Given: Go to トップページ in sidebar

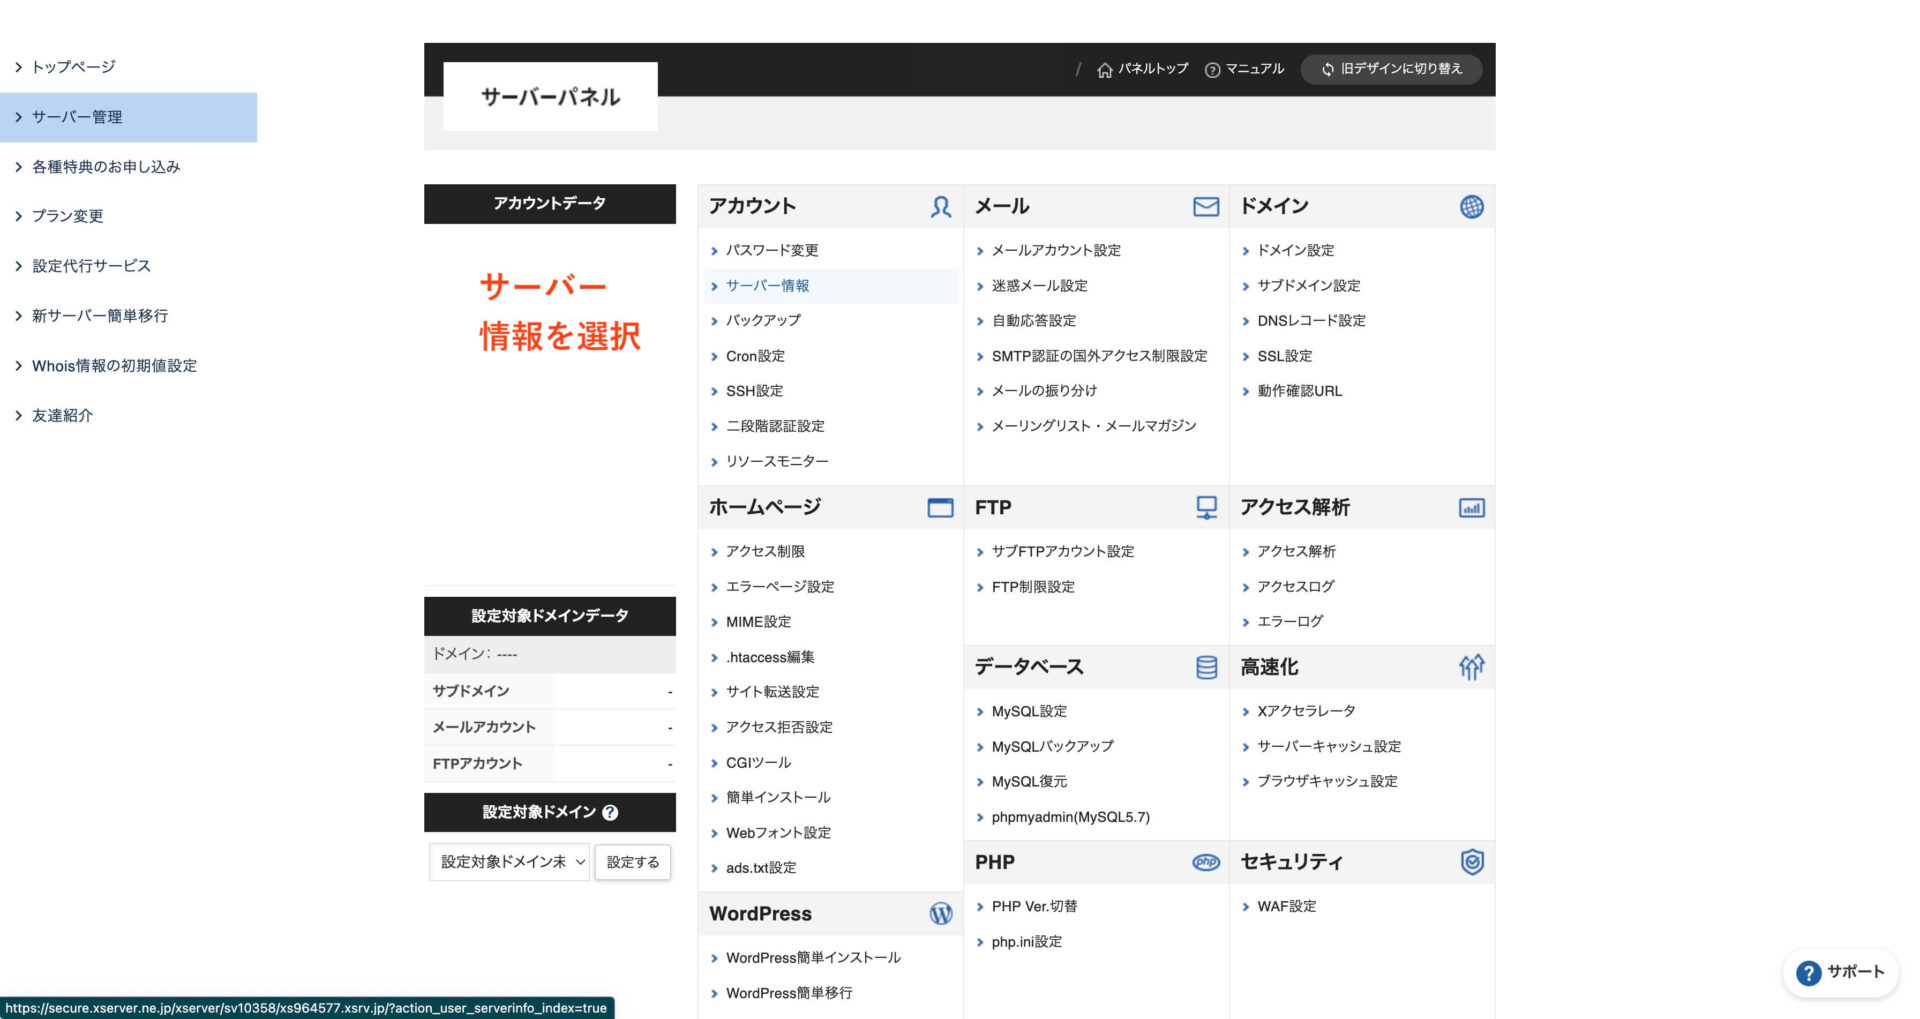Looking at the screenshot, I should (74, 67).
